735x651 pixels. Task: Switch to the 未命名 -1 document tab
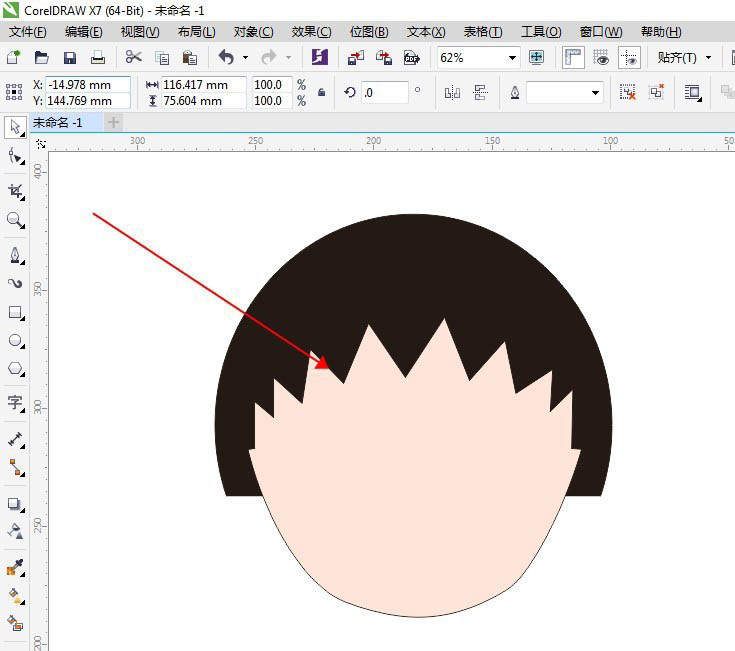coord(57,123)
